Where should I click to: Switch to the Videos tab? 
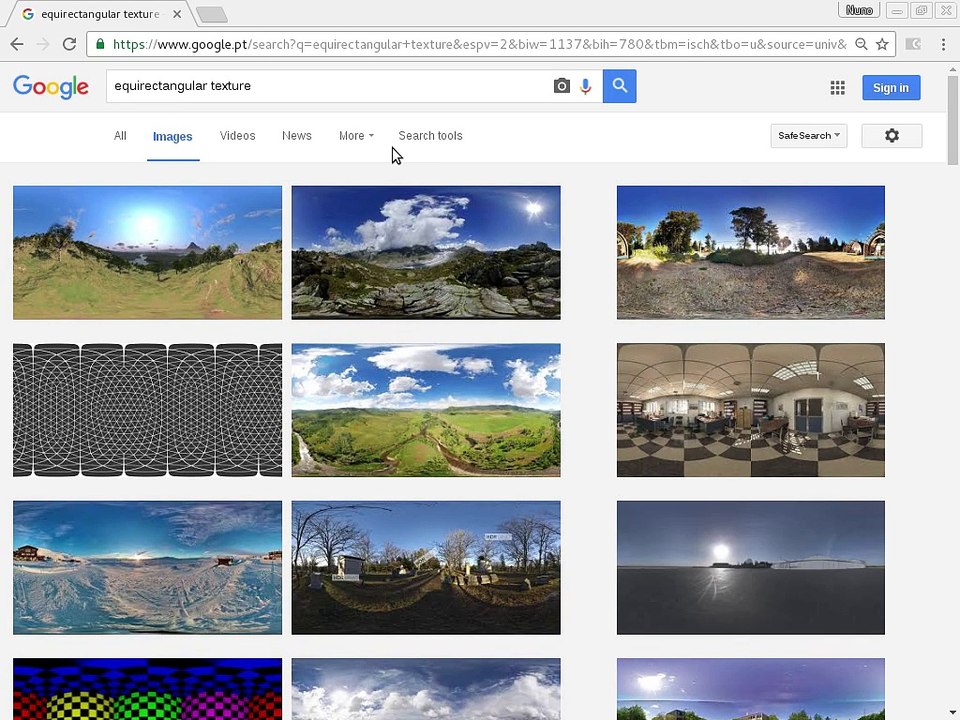238,135
